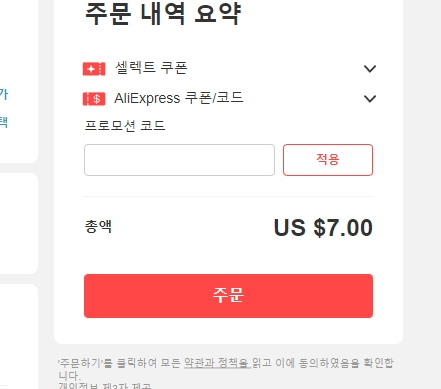Click the red Select coupon ticket icon
The width and height of the screenshot is (441, 389).
coord(94,69)
